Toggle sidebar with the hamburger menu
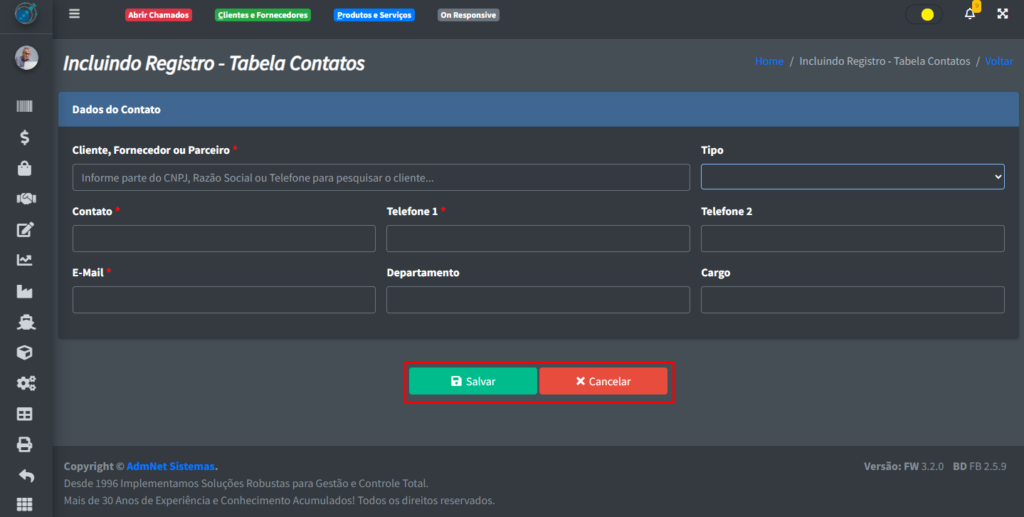1024x517 pixels. coord(74,14)
